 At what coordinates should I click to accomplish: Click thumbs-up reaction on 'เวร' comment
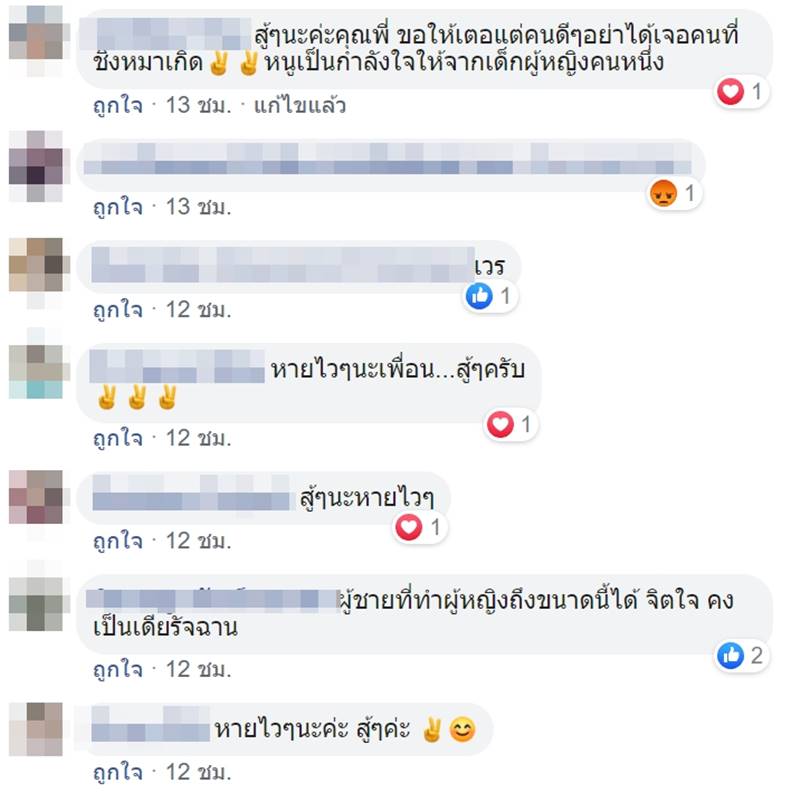point(479,296)
